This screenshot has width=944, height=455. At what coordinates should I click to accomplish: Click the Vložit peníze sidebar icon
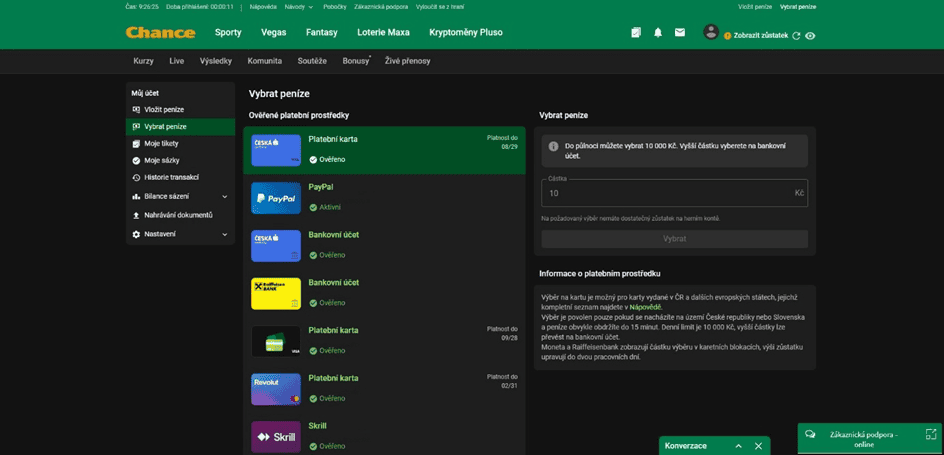pyautogui.click(x=136, y=110)
